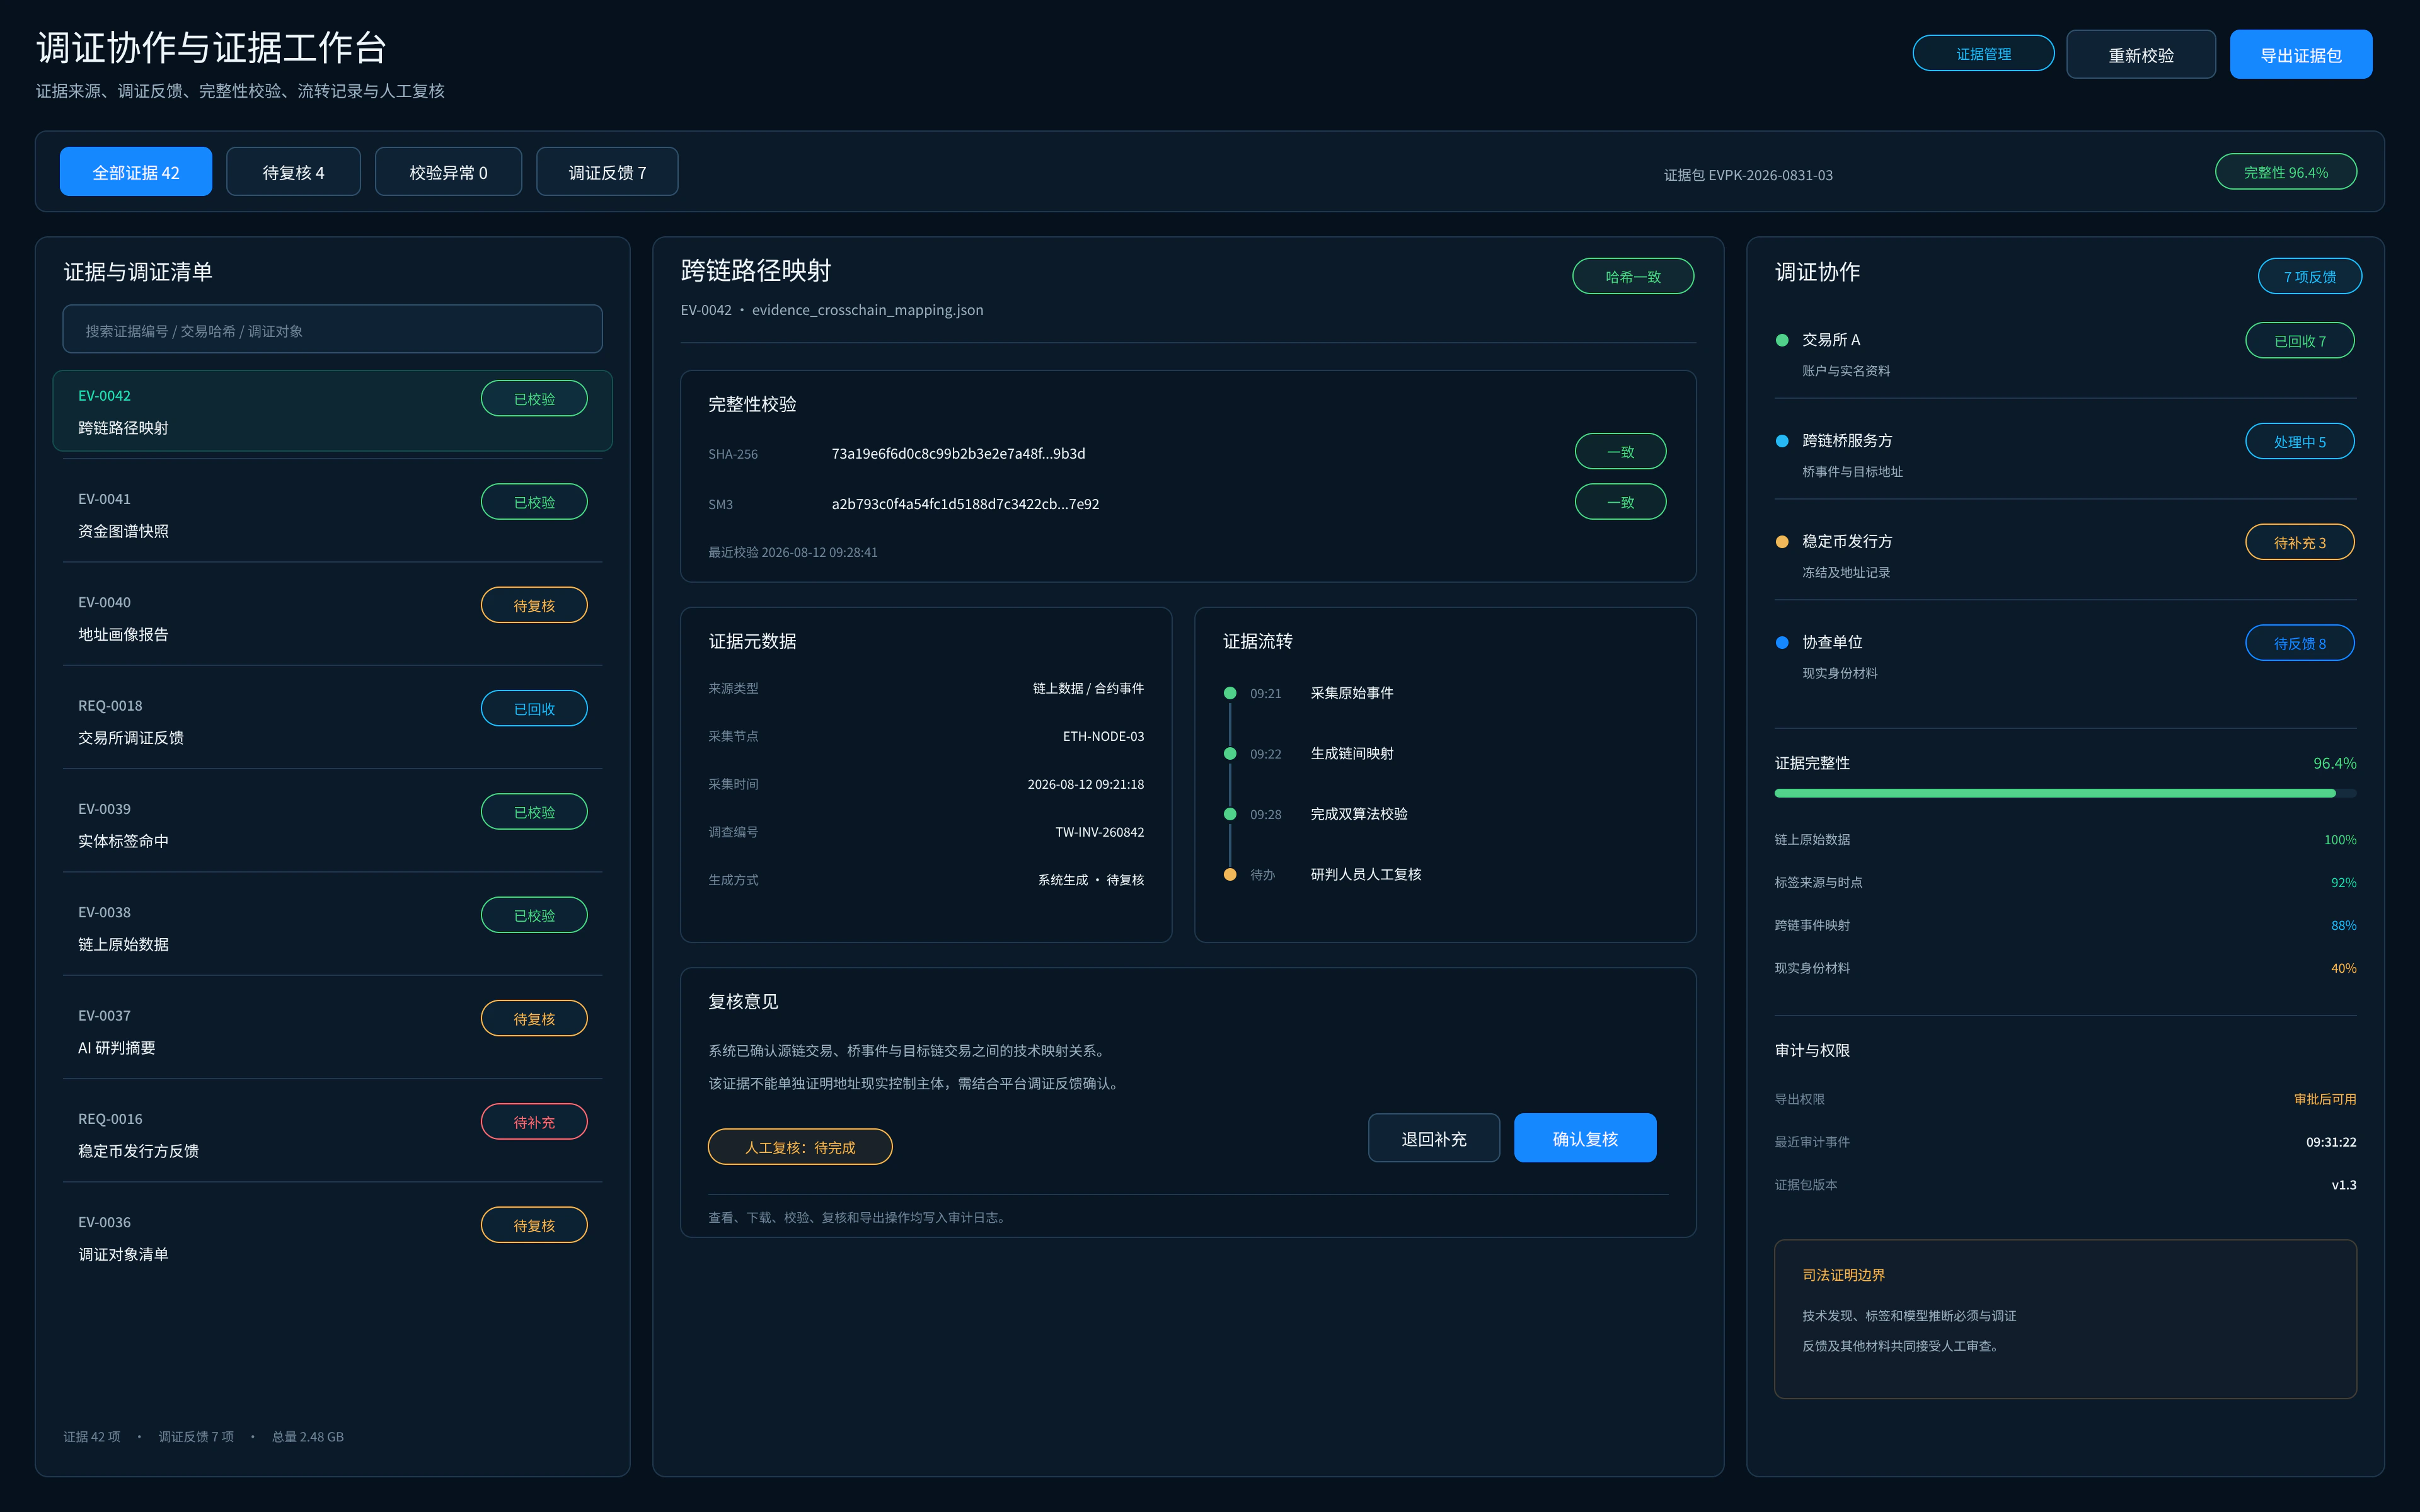Viewport: 2420px width, 1512px height.
Task: Click the 现实身份材料 40% value
Action: 2343,968
